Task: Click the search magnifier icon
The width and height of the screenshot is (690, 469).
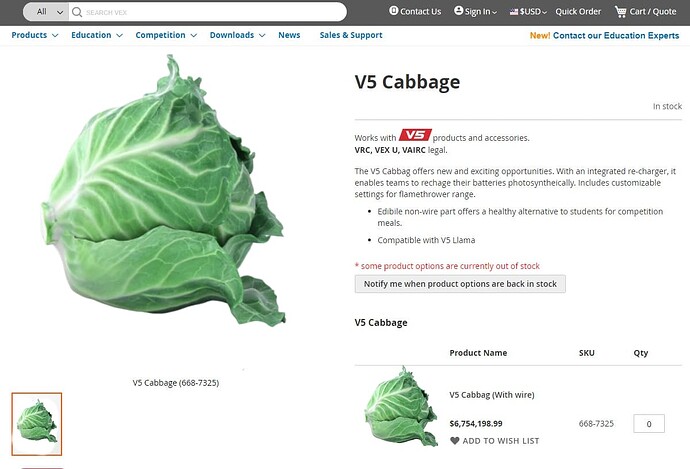Action: coord(77,12)
